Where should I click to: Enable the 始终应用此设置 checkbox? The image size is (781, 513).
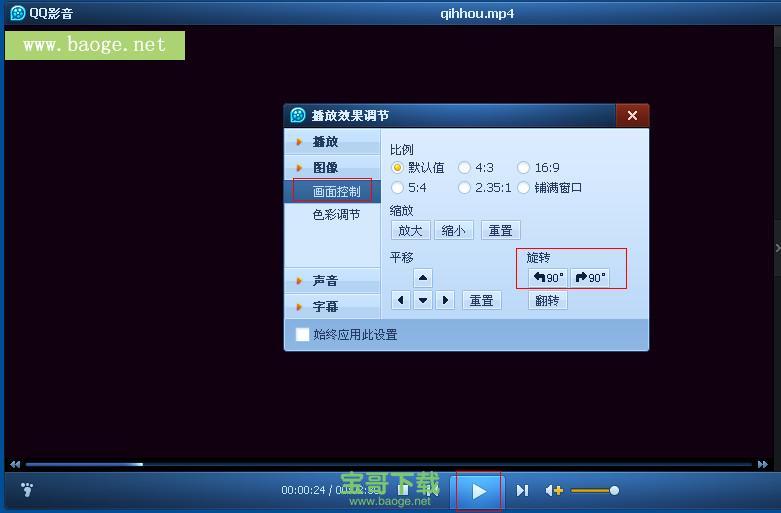[x=302, y=335]
